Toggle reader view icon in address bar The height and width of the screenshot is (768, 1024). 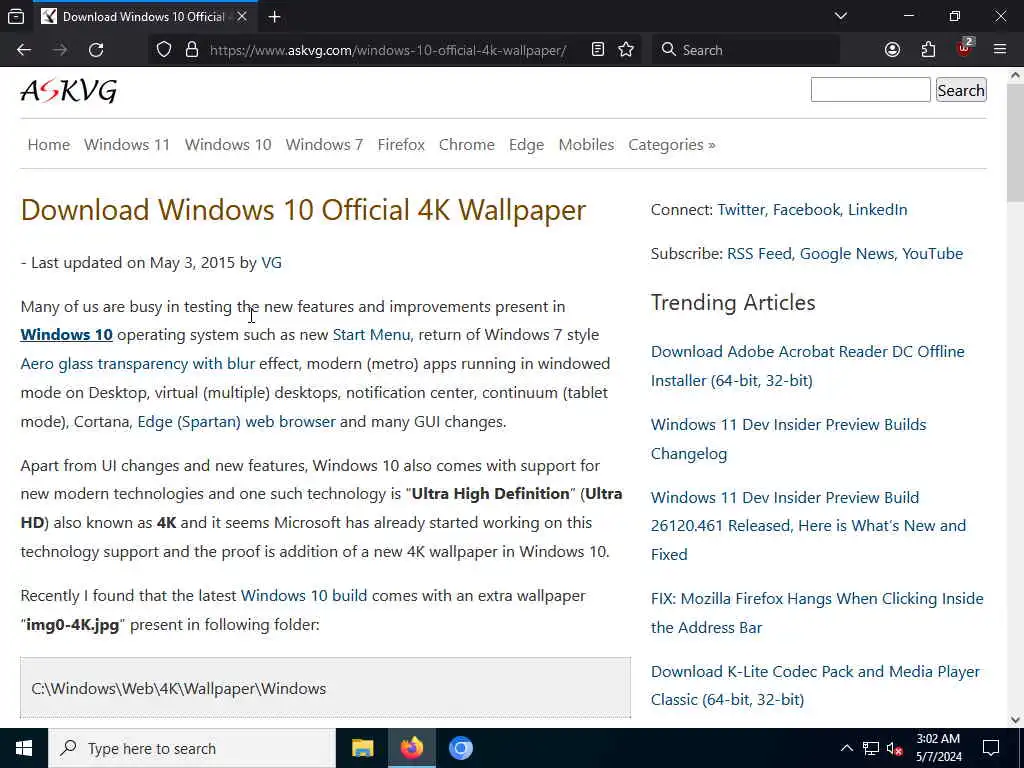click(x=598, y=50)
